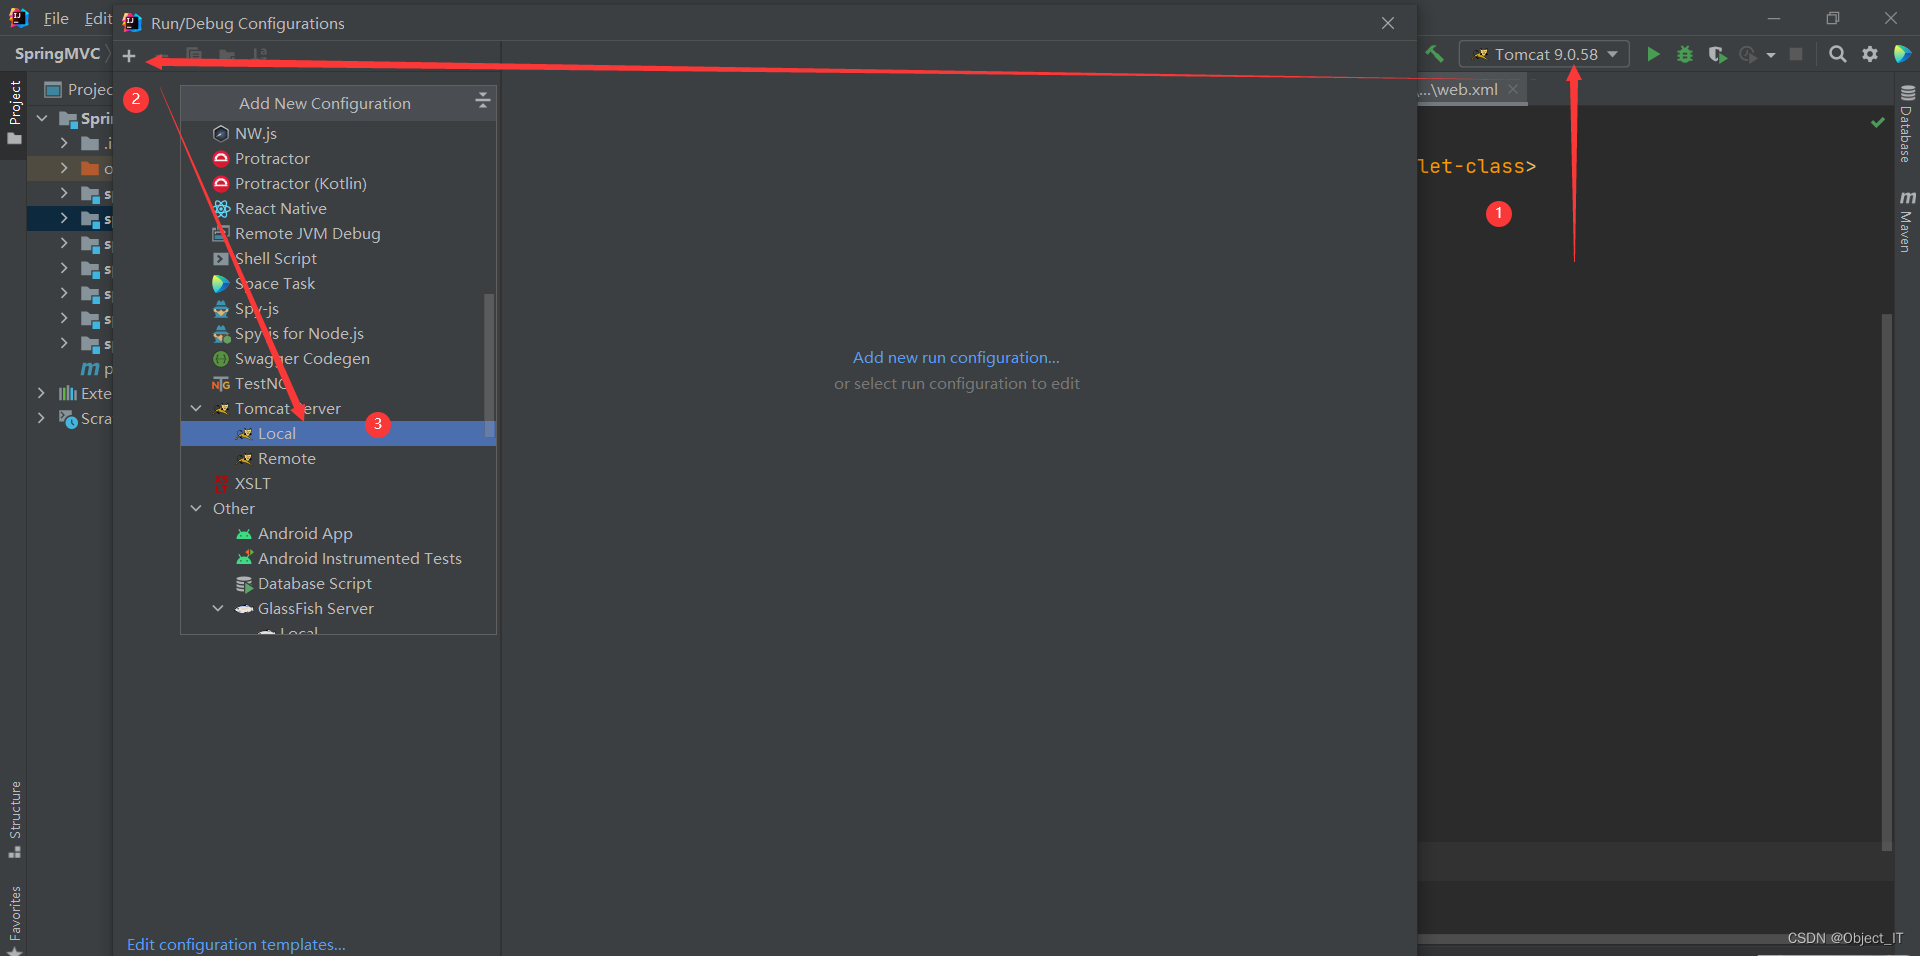This screenshot has height=956, width=1920.
Task: Open the File menu
Action: (56, 19)
